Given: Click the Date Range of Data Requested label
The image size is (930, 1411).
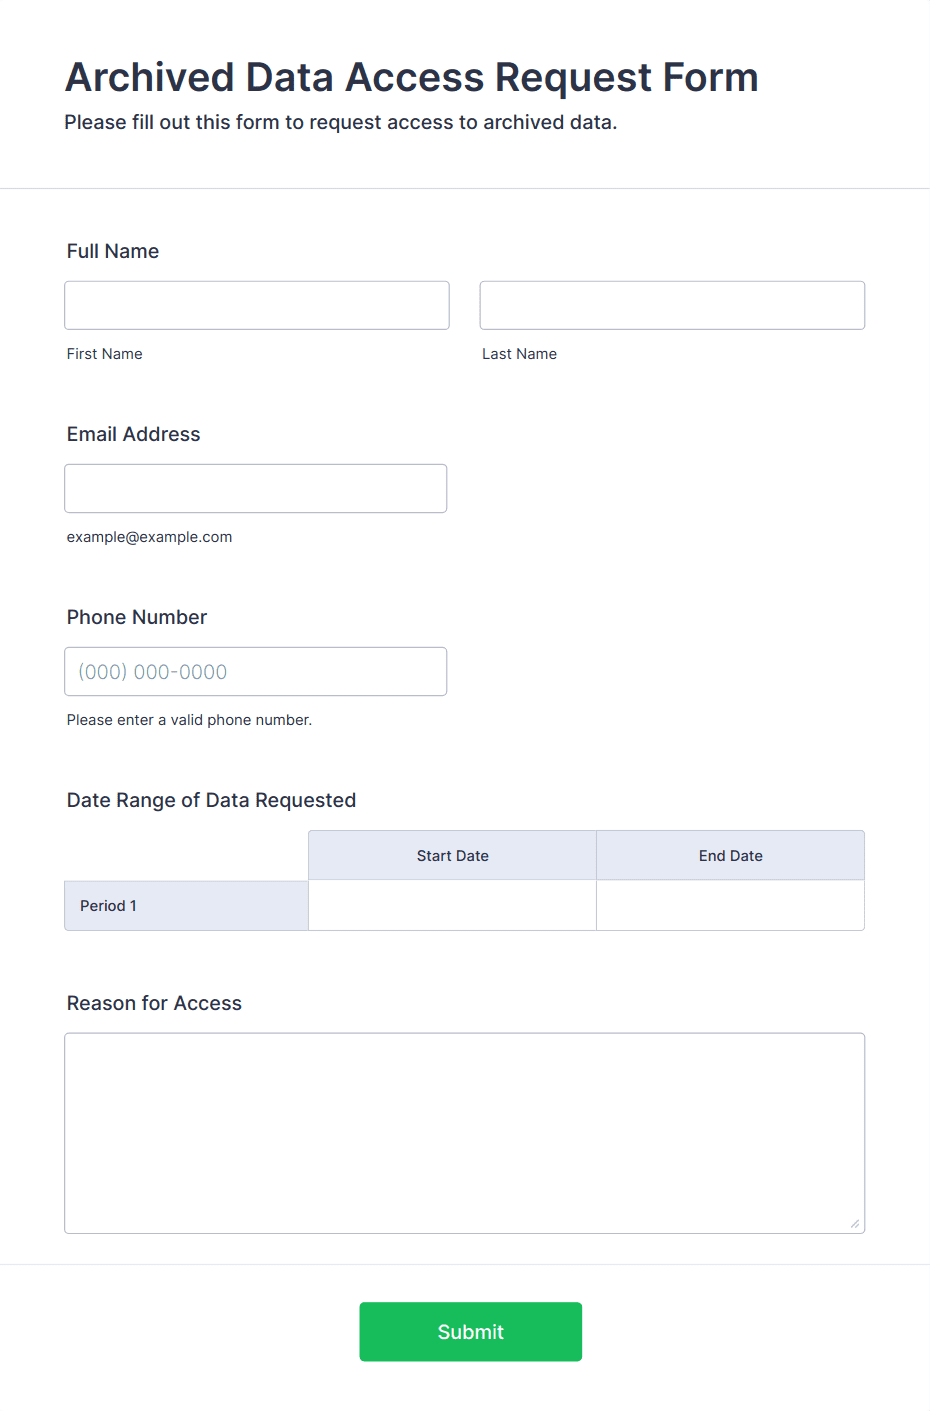Looking at the screenshot, I should point(211,800).
